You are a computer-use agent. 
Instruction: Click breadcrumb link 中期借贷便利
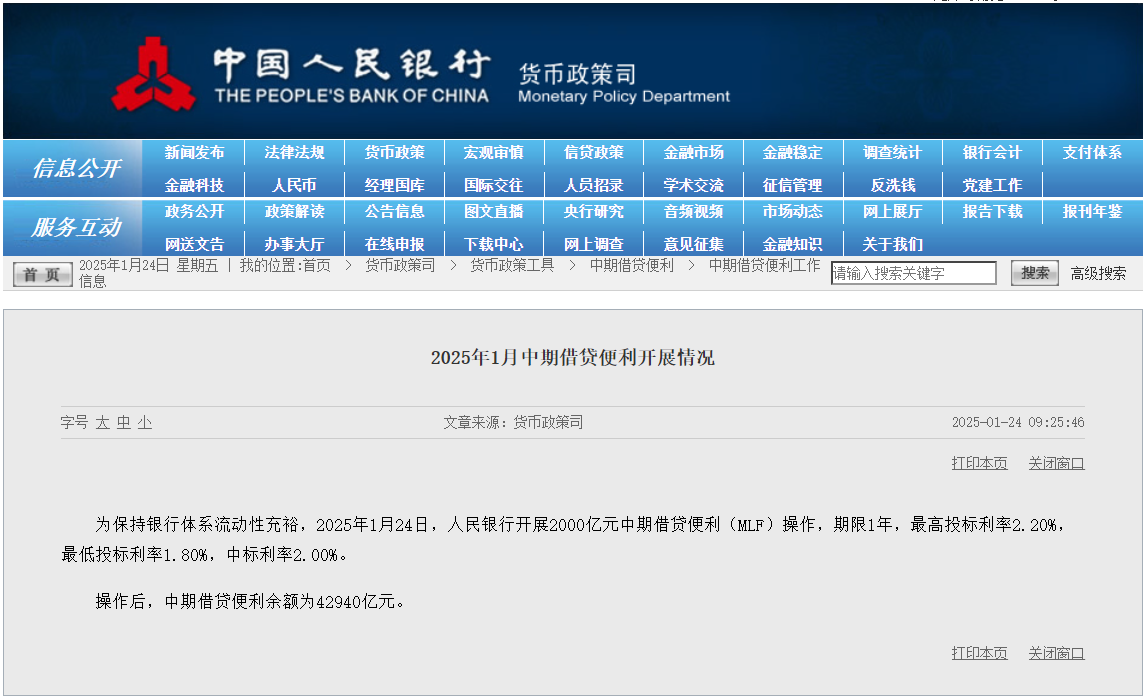632,266
